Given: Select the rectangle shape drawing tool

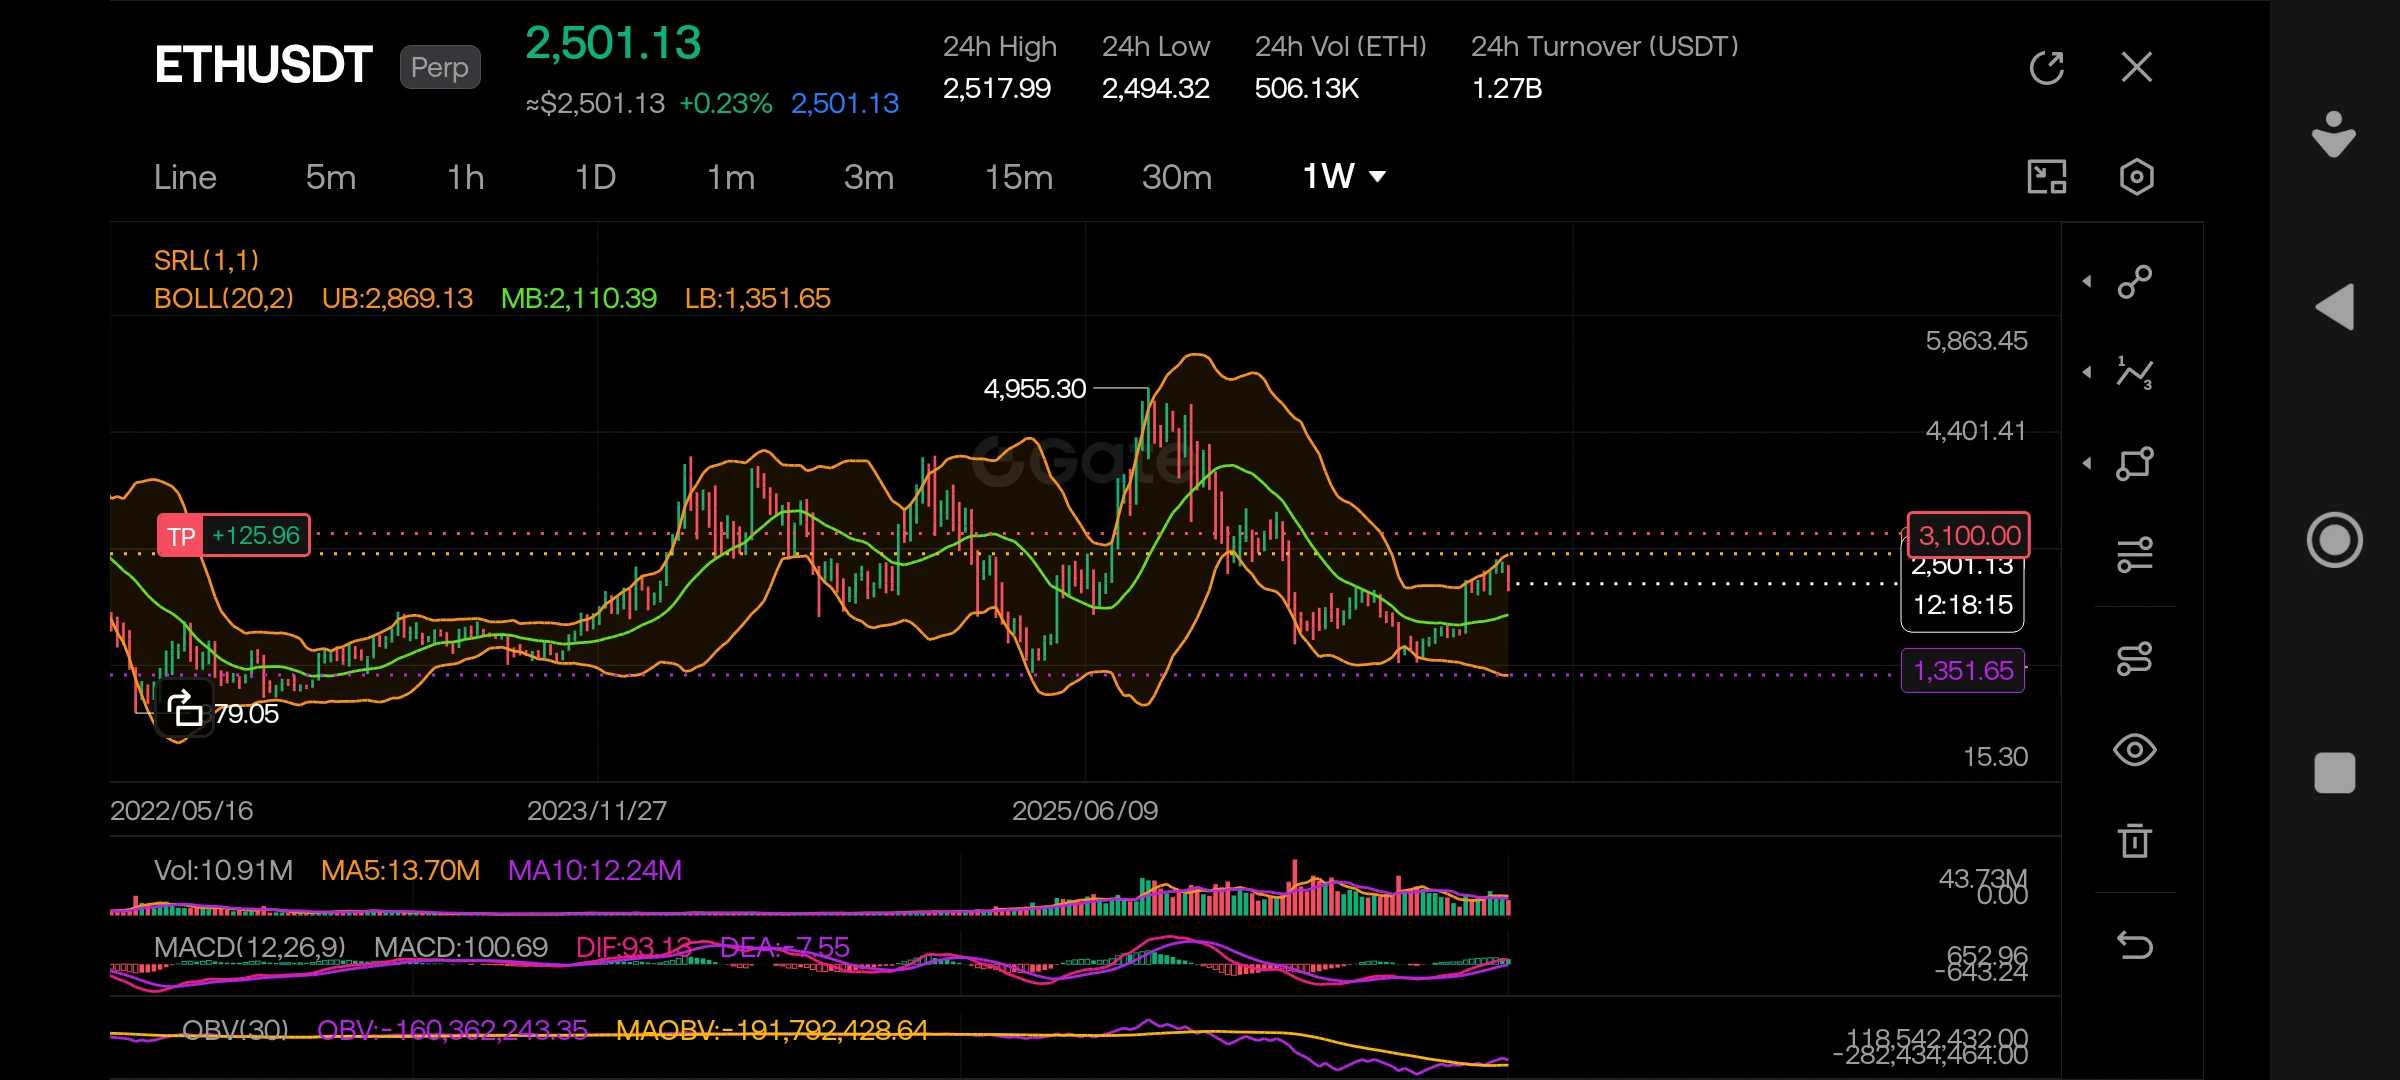Looking at the screenshot, I should (2135, 463).
